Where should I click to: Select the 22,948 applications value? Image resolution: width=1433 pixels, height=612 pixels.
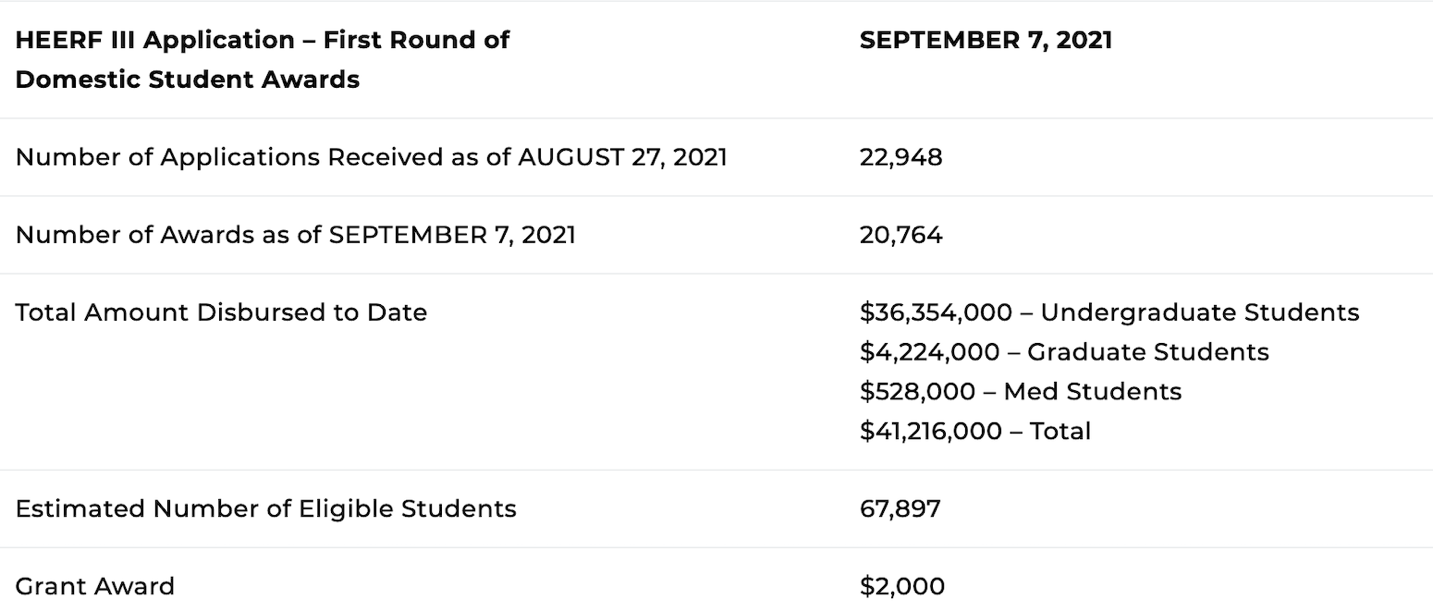tap(900, 157)
